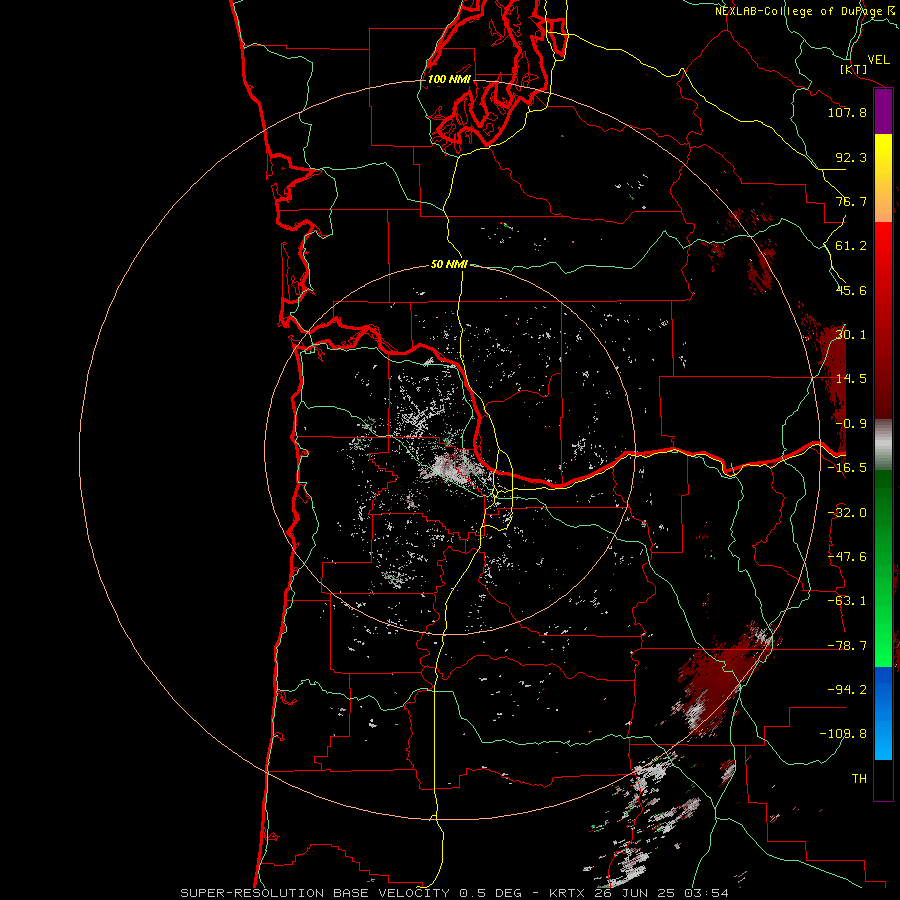This screenshot has width=900, height=900.
Task: Click the "[KT]" units label
Action: pyautogui.click(x=854, y=70)
